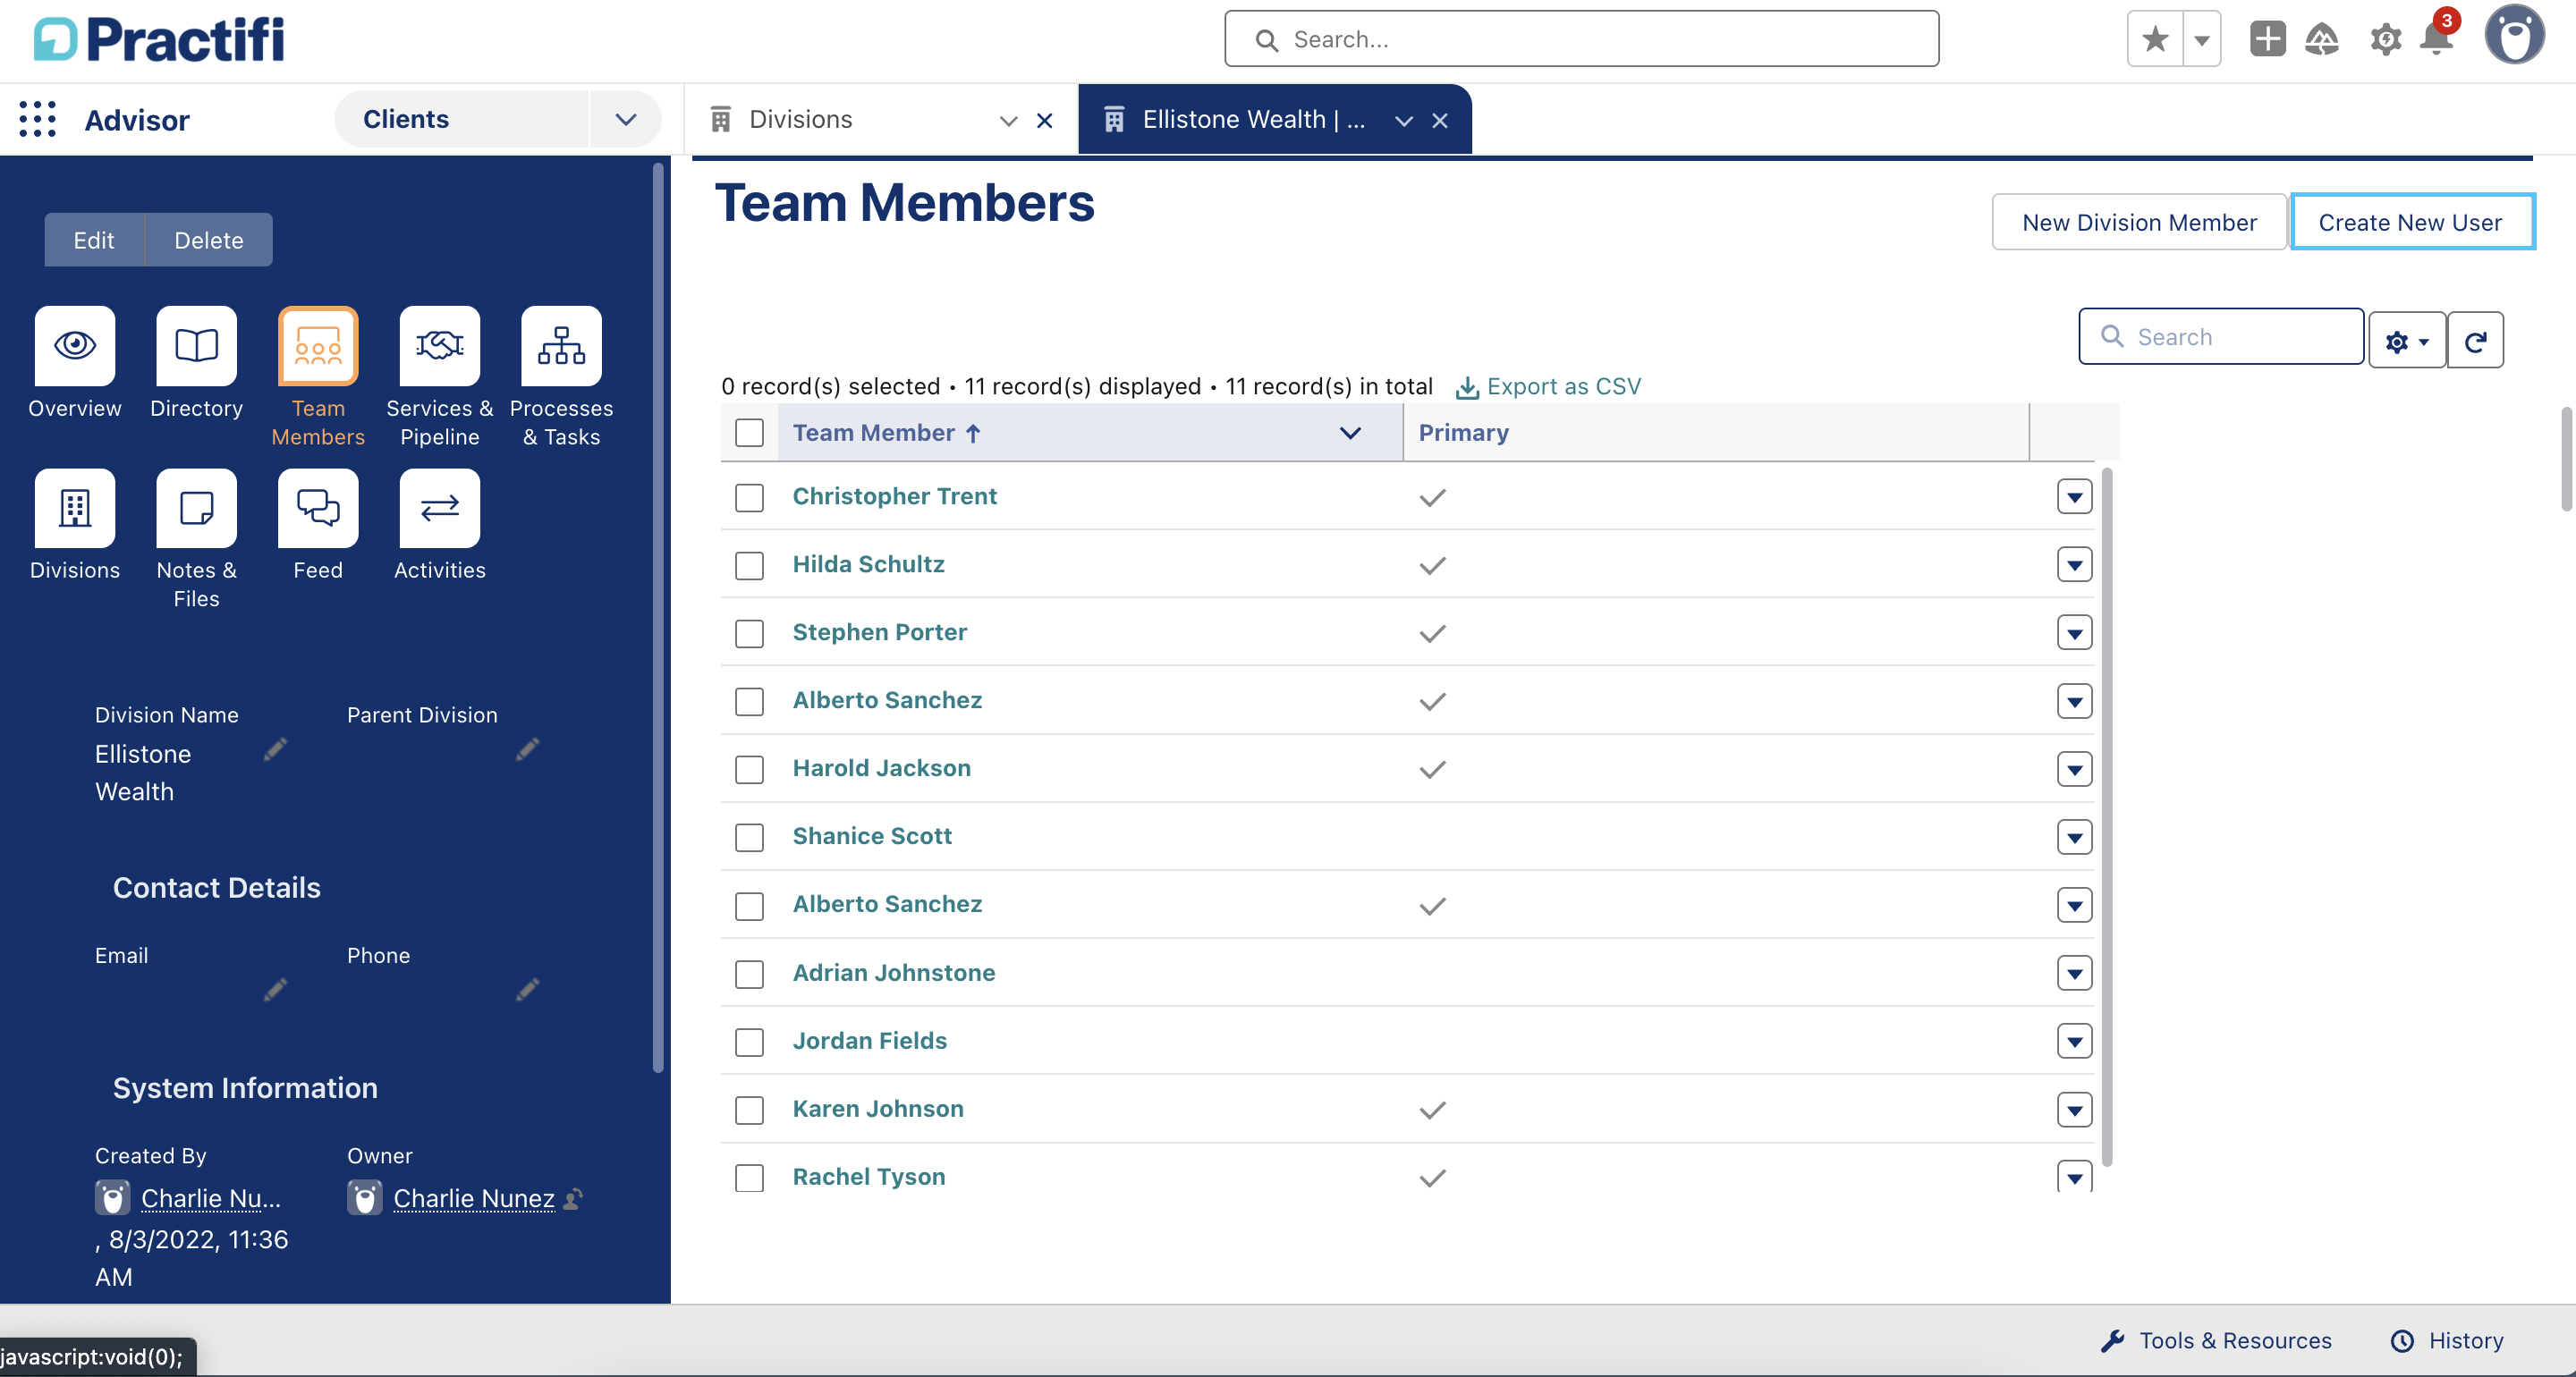Open the Activities arrows icon
2576x1377 pixels.
[x=439, y=508]
